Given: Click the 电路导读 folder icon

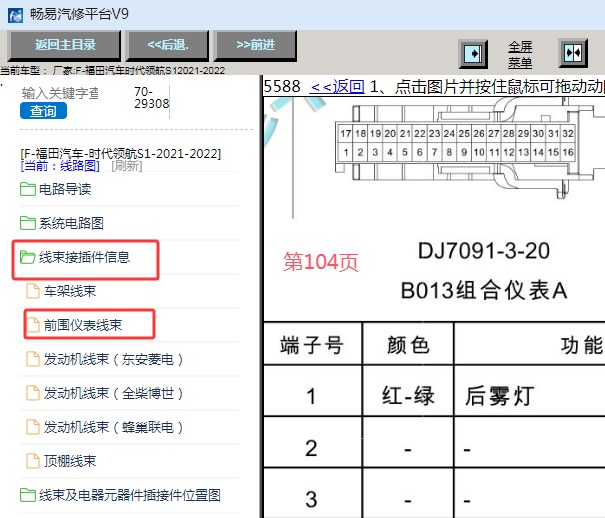Looking at the screenshot, I should click(28, 189).
